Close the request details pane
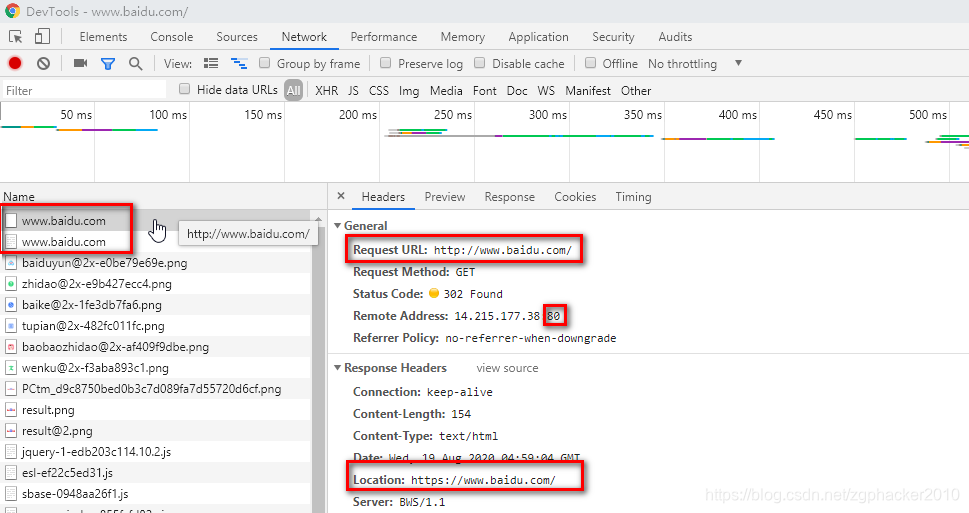The width and height of the screenshot is (969, 513). (x=341, y=196)
